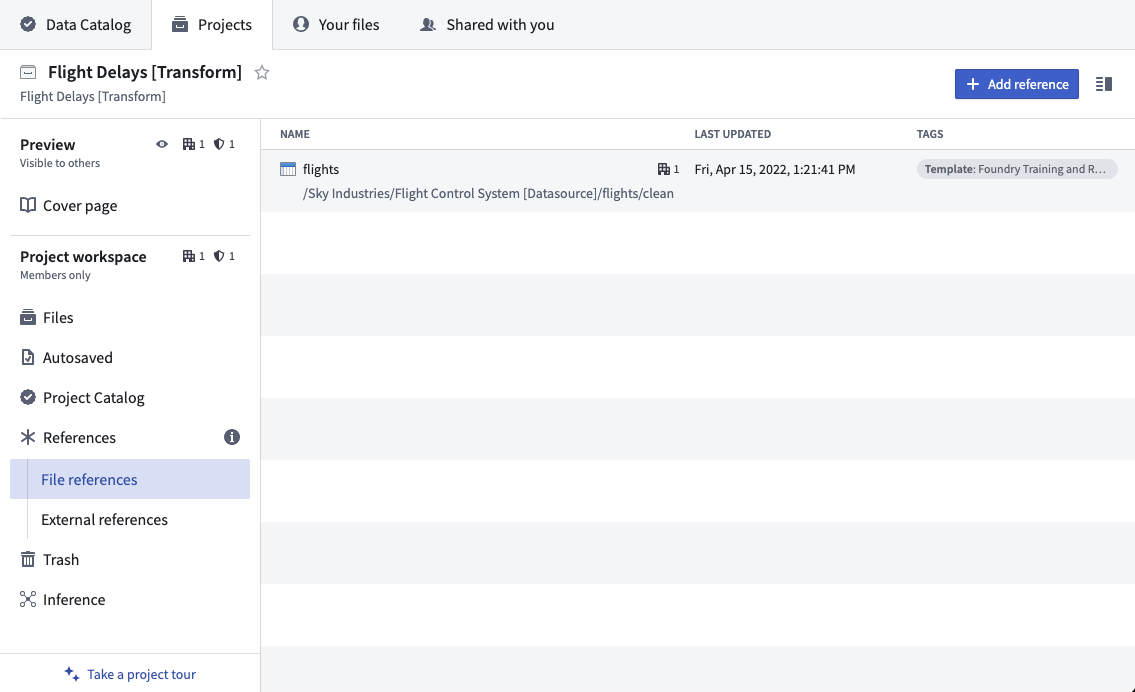The width and height of the screenshot is (1135, 692).
Task: Click the Flight Delays [Transform] subtitle text
Action: (93, 96)
